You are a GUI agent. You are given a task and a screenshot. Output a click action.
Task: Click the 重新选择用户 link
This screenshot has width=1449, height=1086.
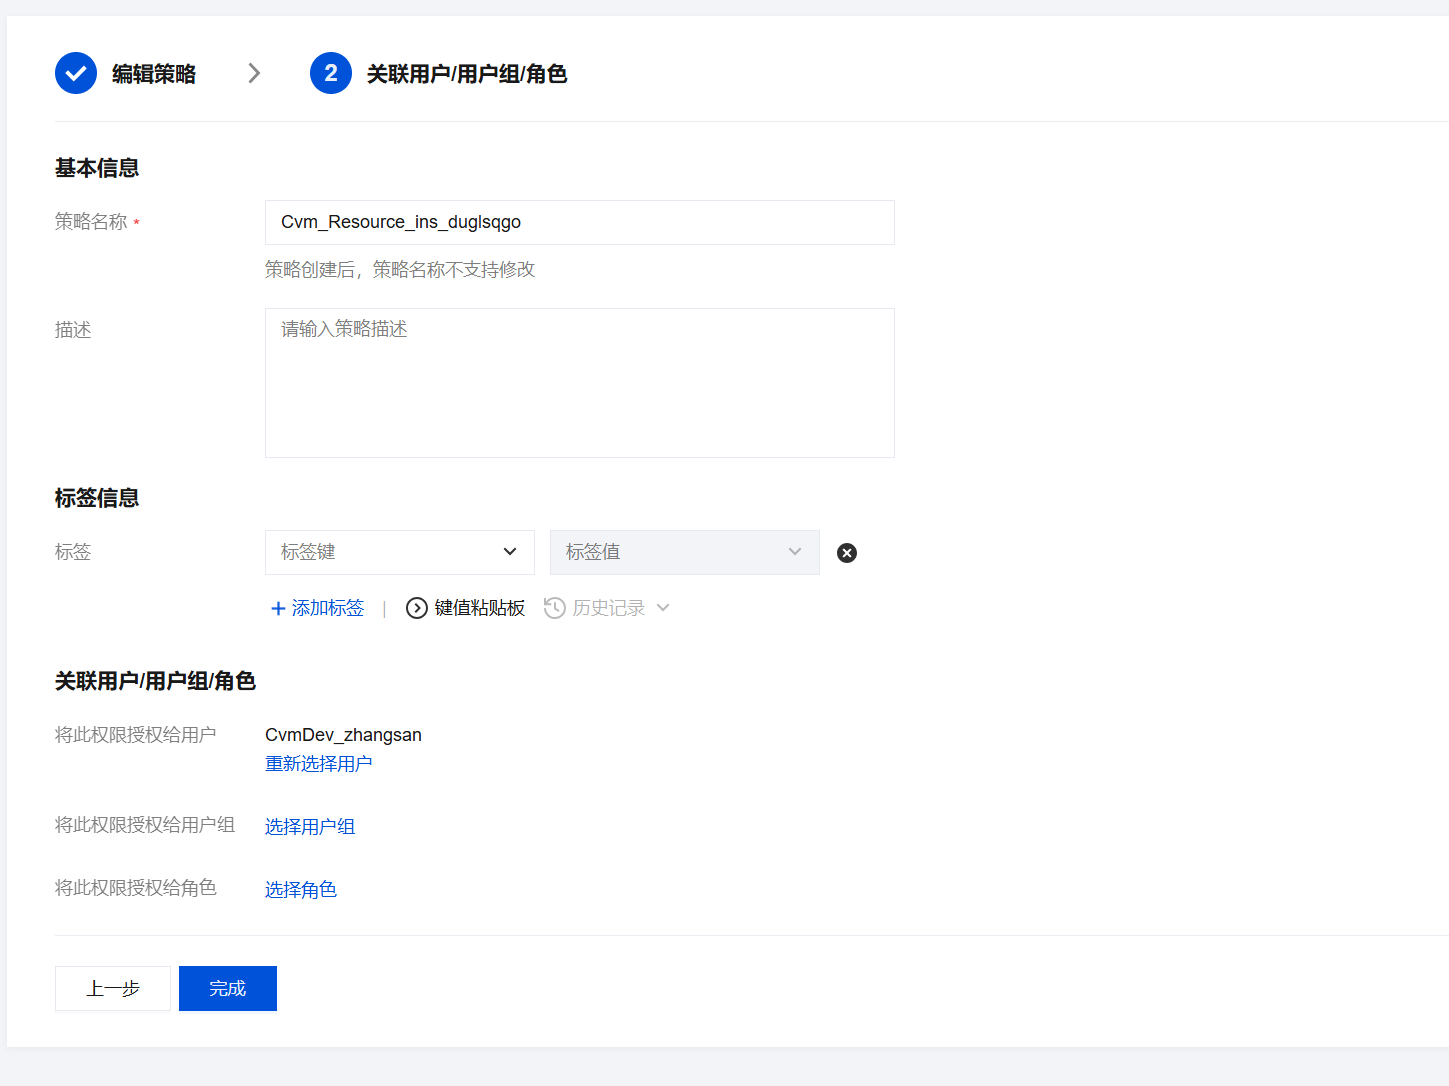click(318, 764)
